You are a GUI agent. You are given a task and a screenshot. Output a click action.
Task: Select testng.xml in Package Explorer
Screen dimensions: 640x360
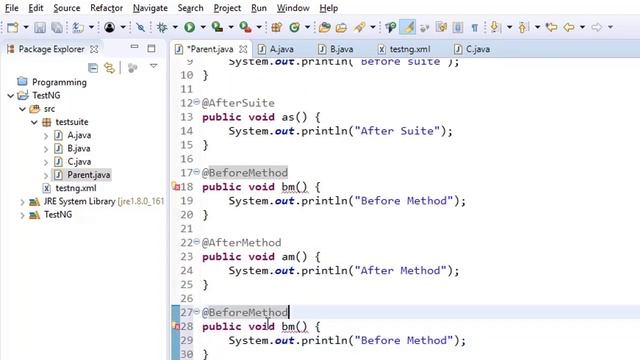click(x=76, y=188)
